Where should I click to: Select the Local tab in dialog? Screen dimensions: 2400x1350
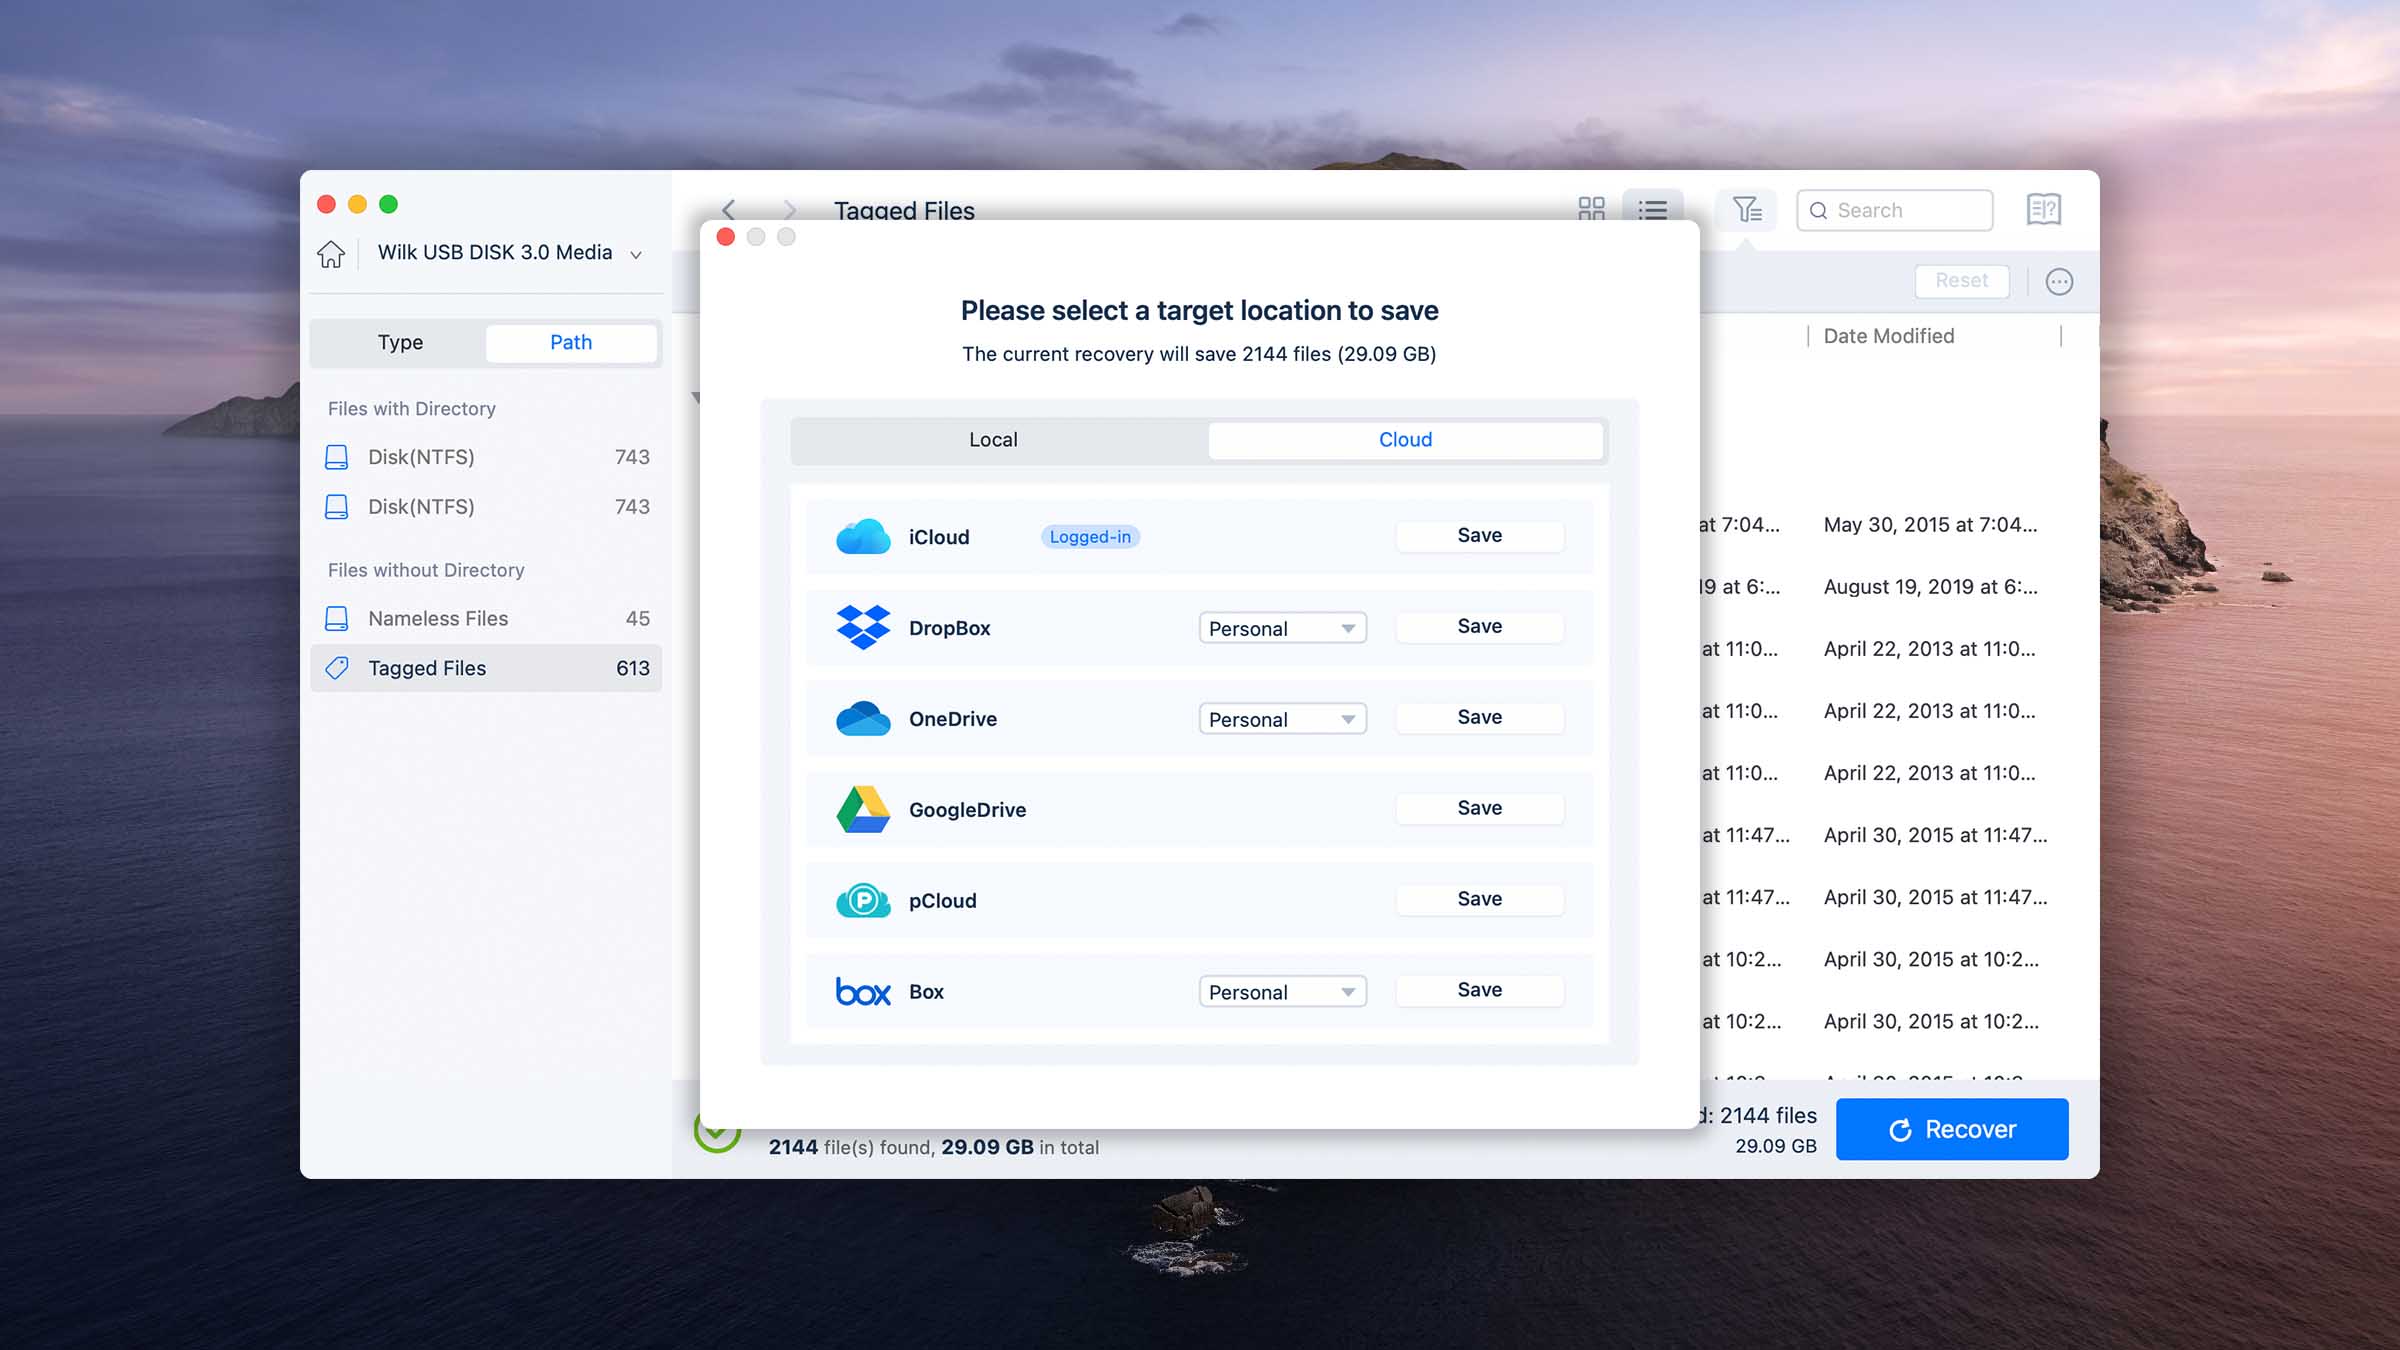click(x=993, y=440)
